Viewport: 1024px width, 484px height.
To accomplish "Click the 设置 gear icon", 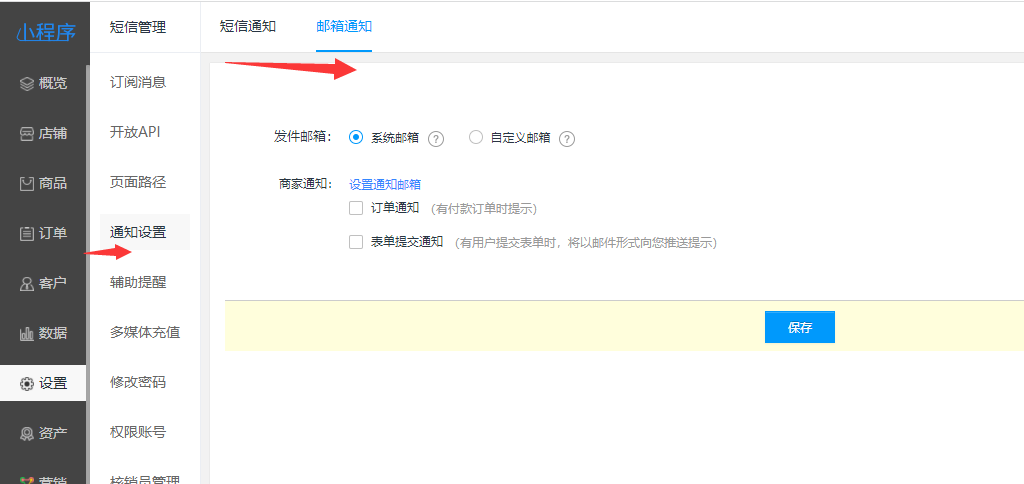I will point(26,383).
